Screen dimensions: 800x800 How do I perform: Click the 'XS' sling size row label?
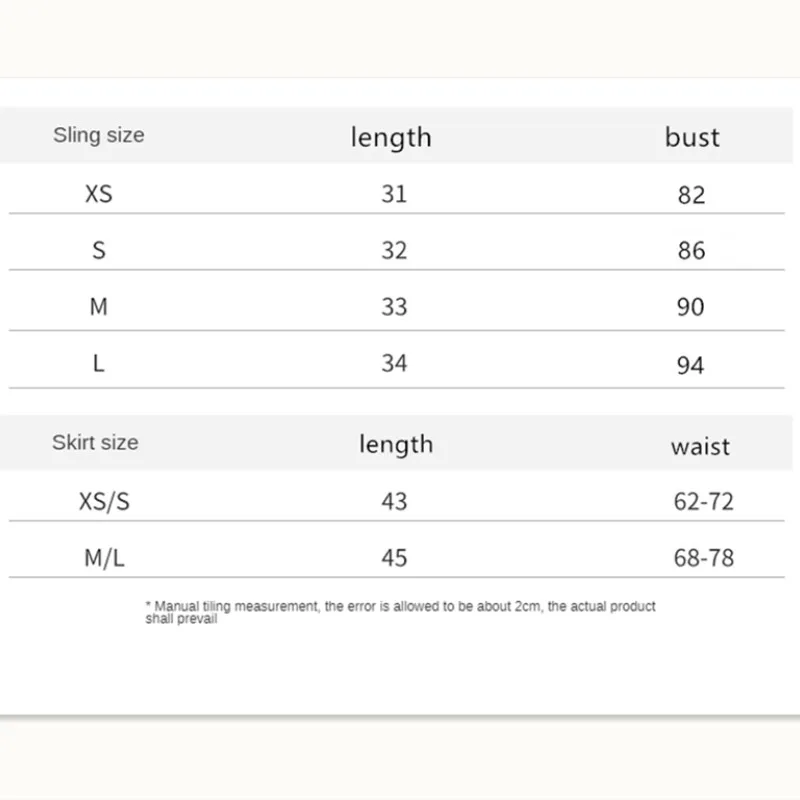[98, 194]
